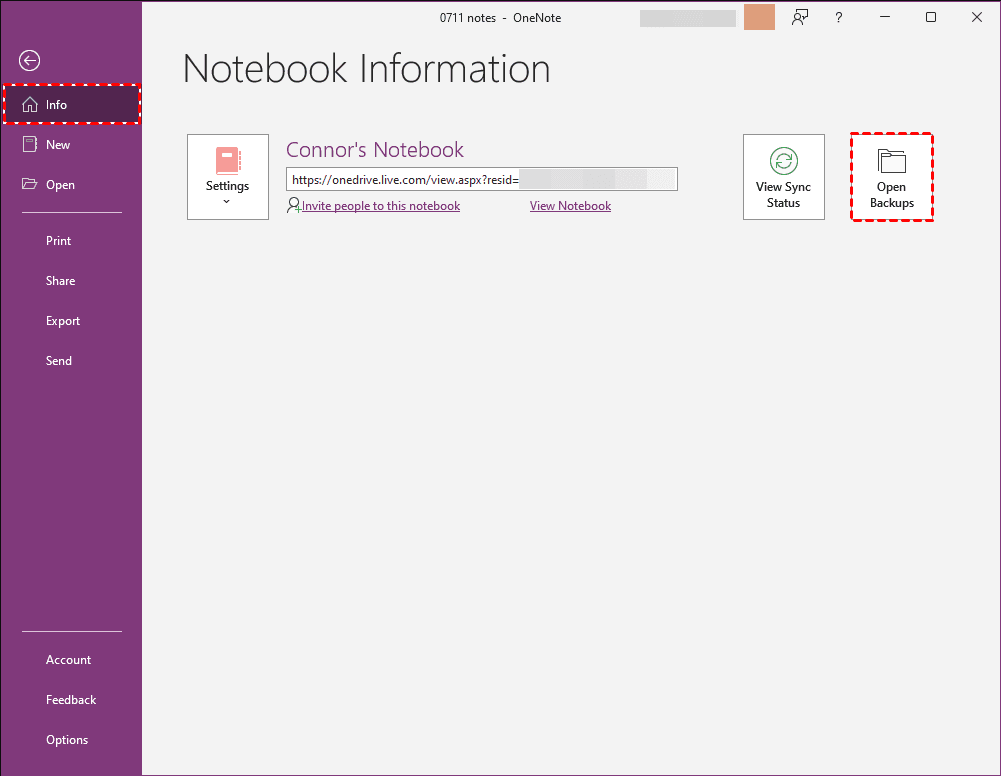
Task: Click the Send sidebar entry
Action: (58, 360)
